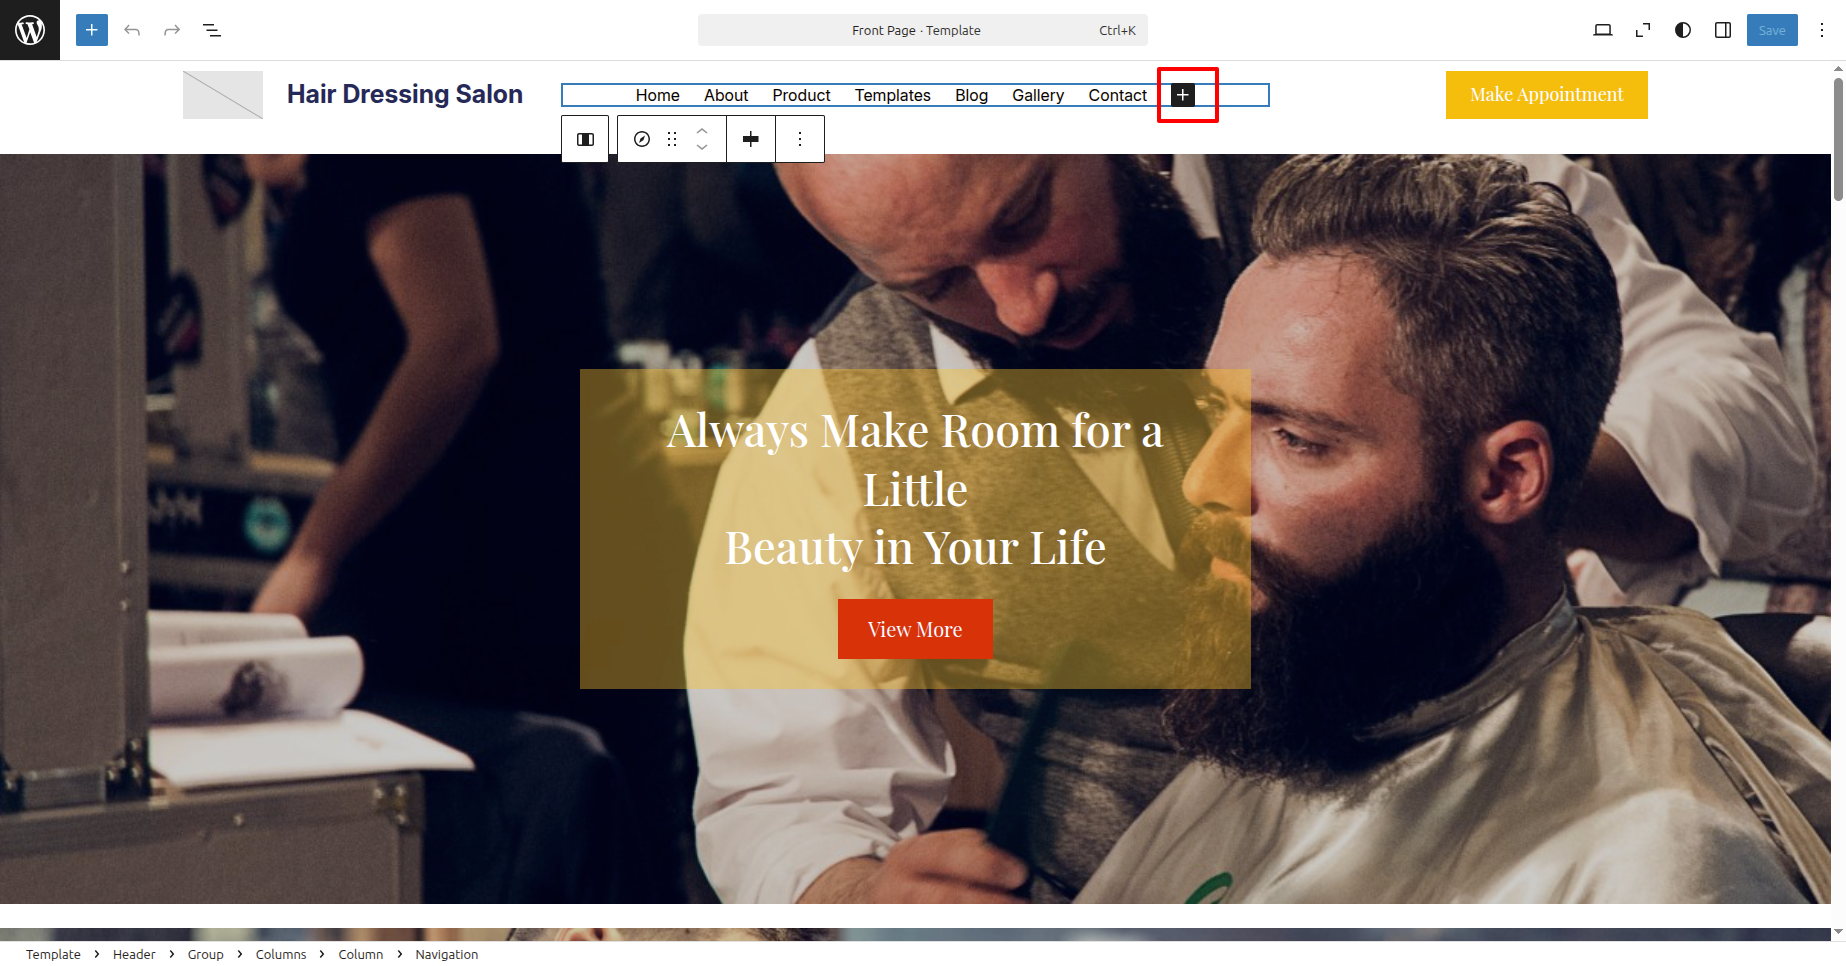Image resolution: width=1846 pixels, height=966 pixels.
Task: Open the Options three-dot menu
Action: click(x=1822, y=30)
